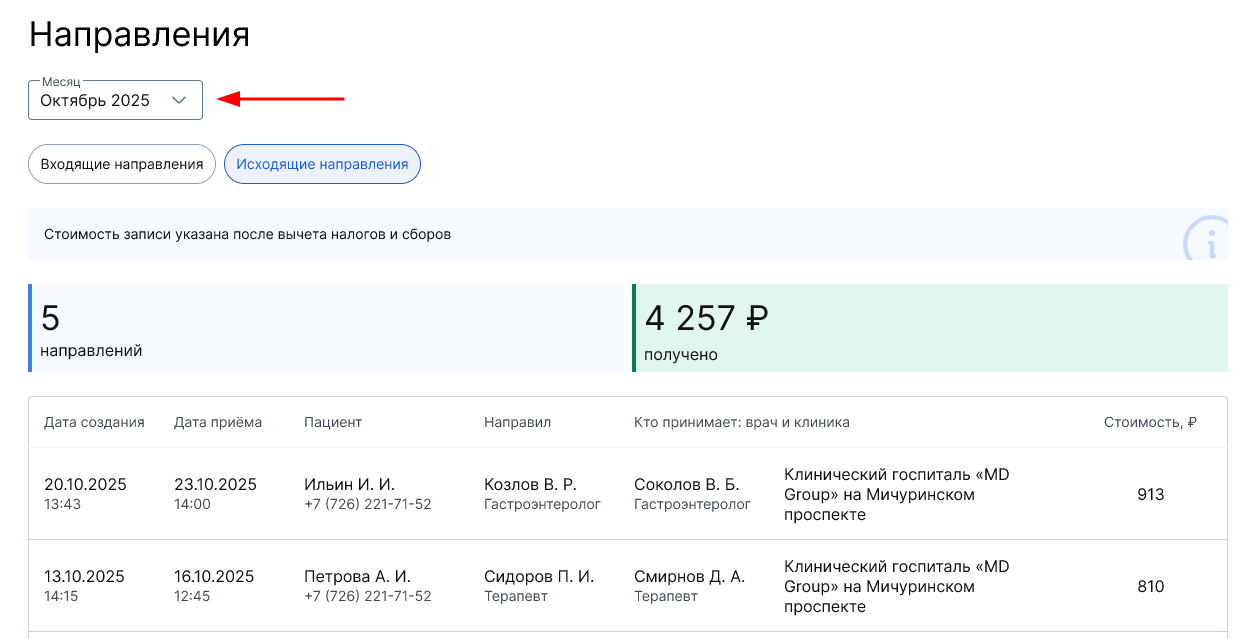Select the Исходящие направления tab
Screen dimensions: 1239x639
[322, 164]
